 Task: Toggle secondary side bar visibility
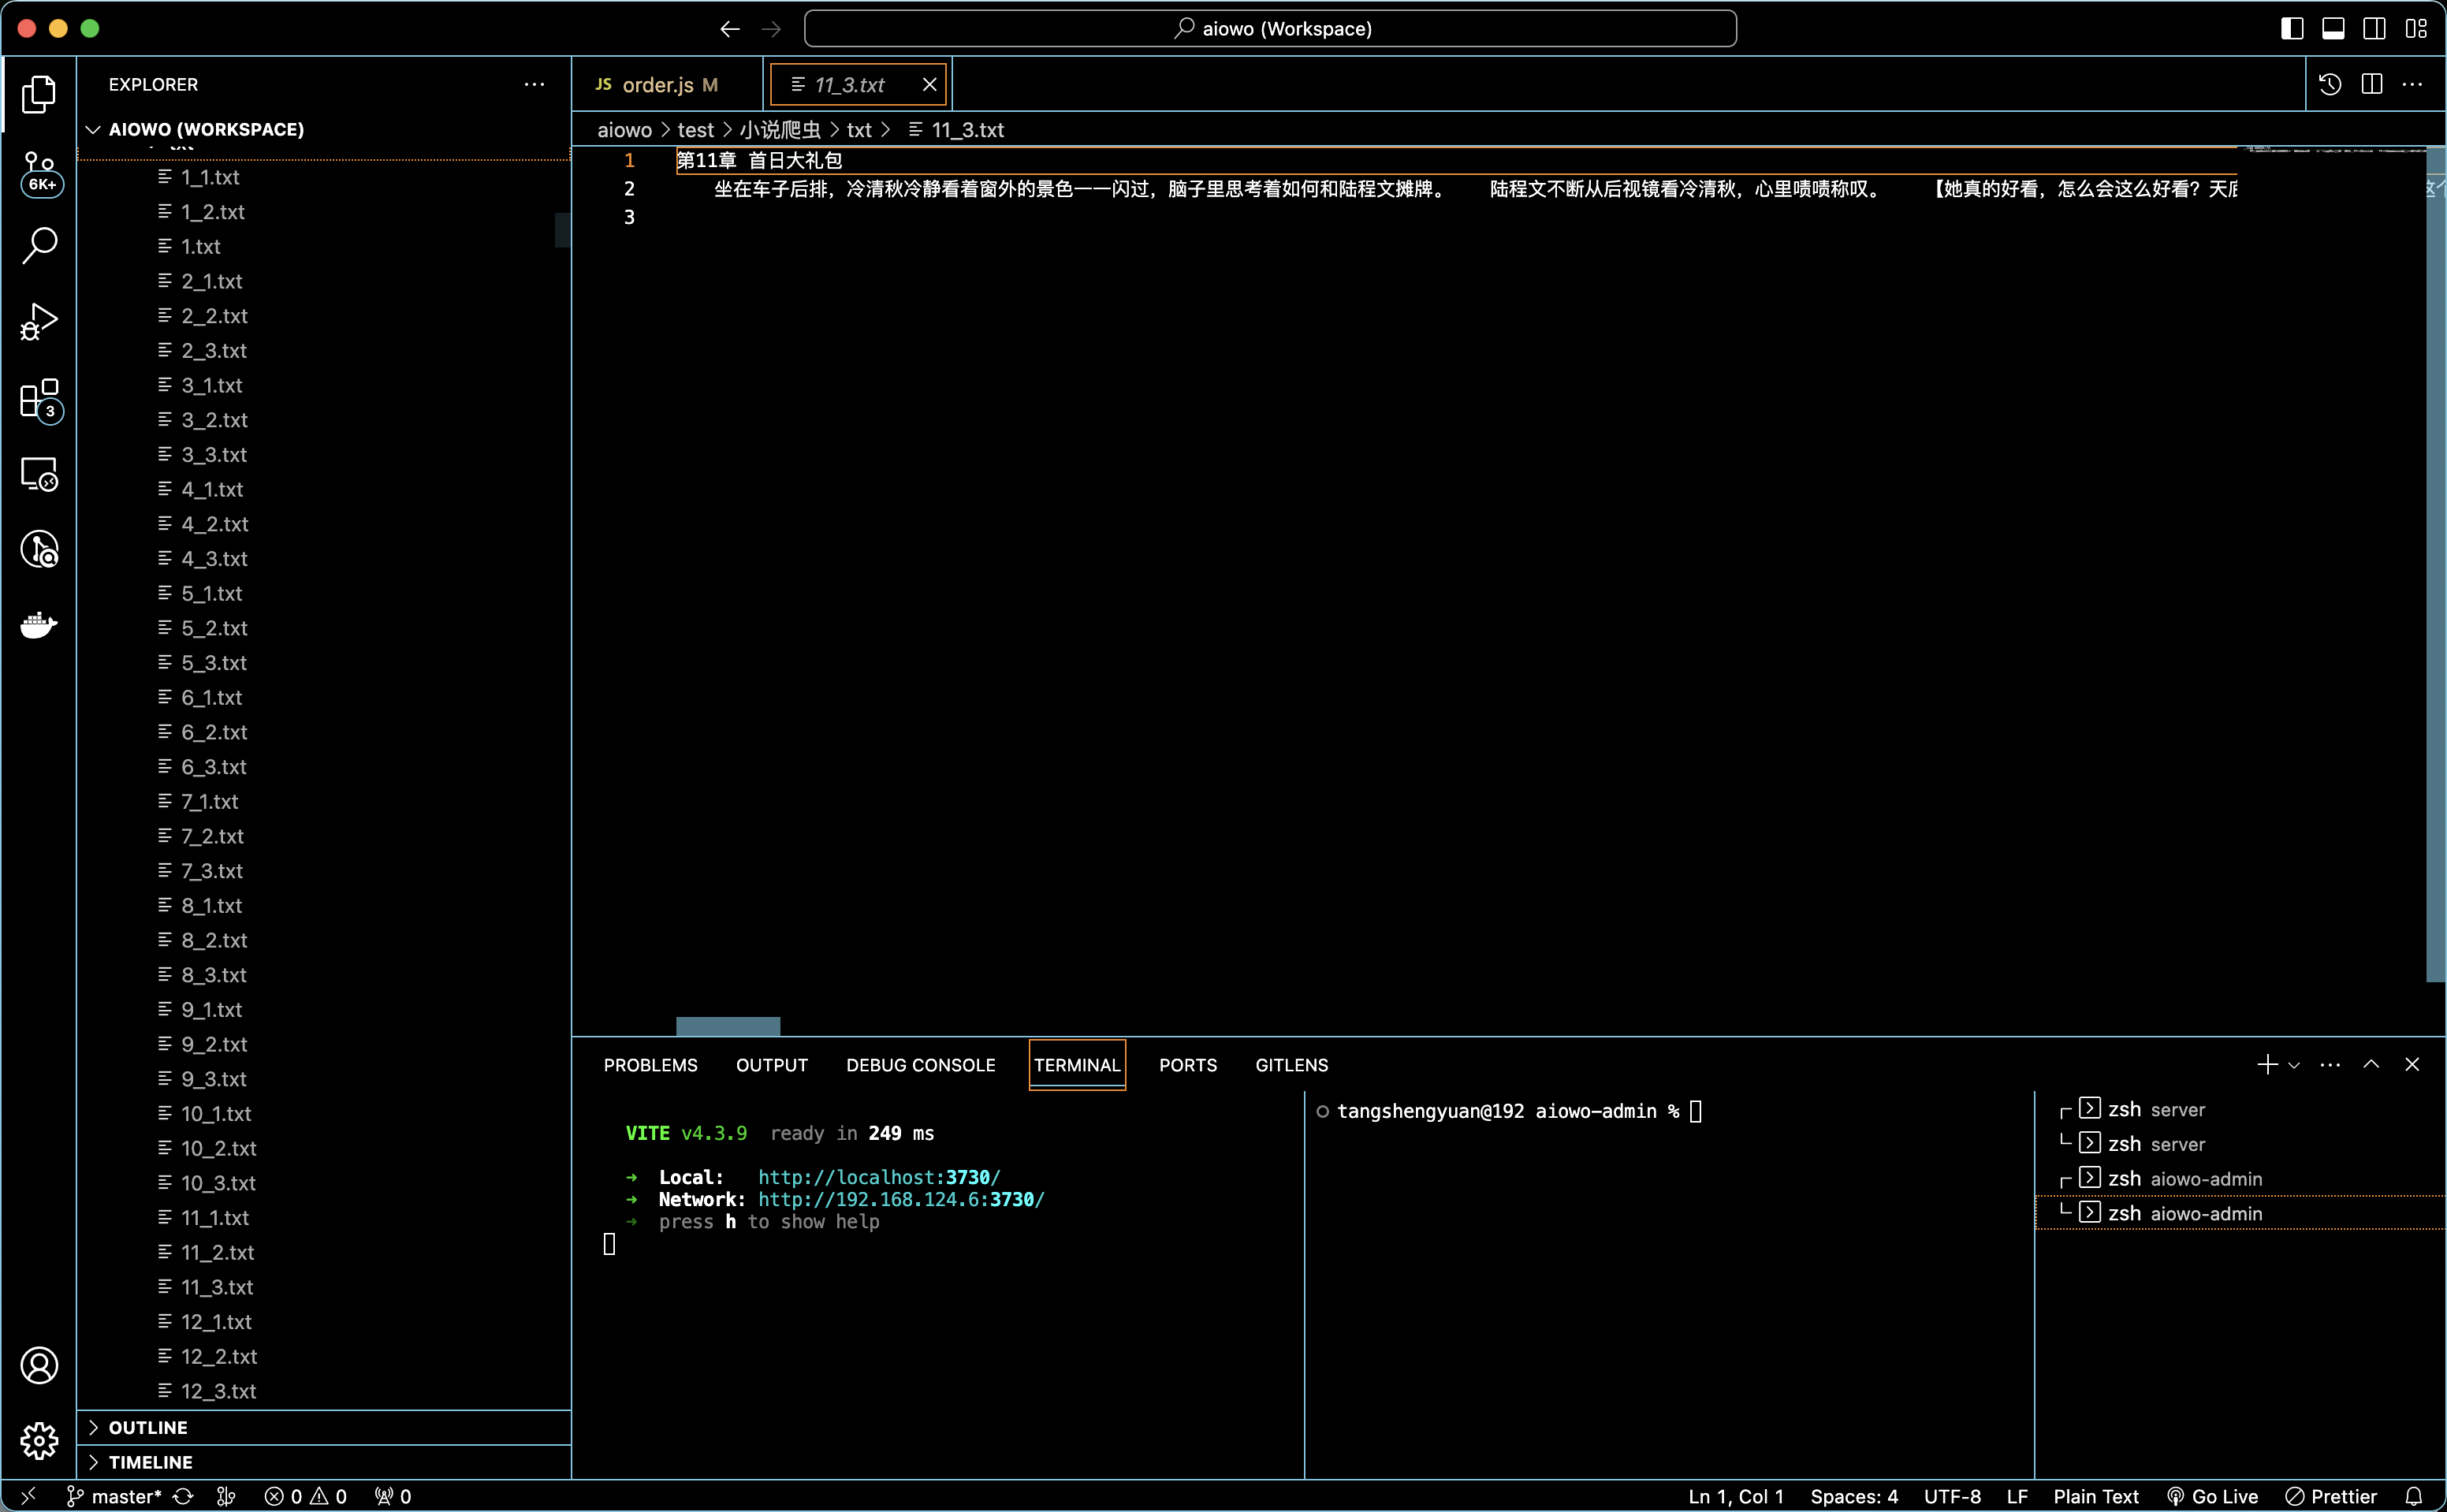coord(2374,29)
